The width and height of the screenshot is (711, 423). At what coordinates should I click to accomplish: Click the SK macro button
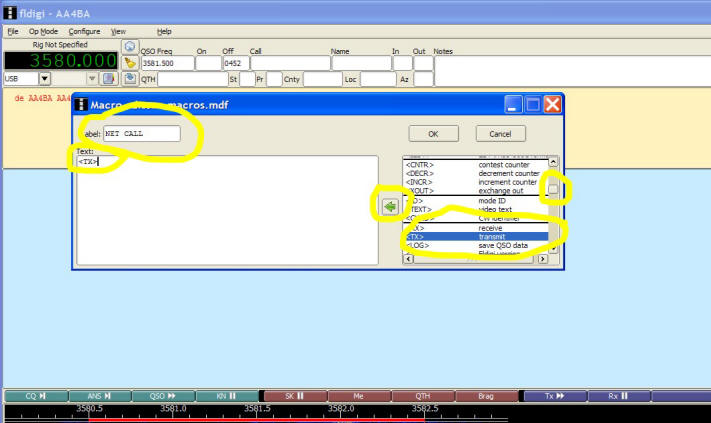pyautogui.click(x=295, y=396)
